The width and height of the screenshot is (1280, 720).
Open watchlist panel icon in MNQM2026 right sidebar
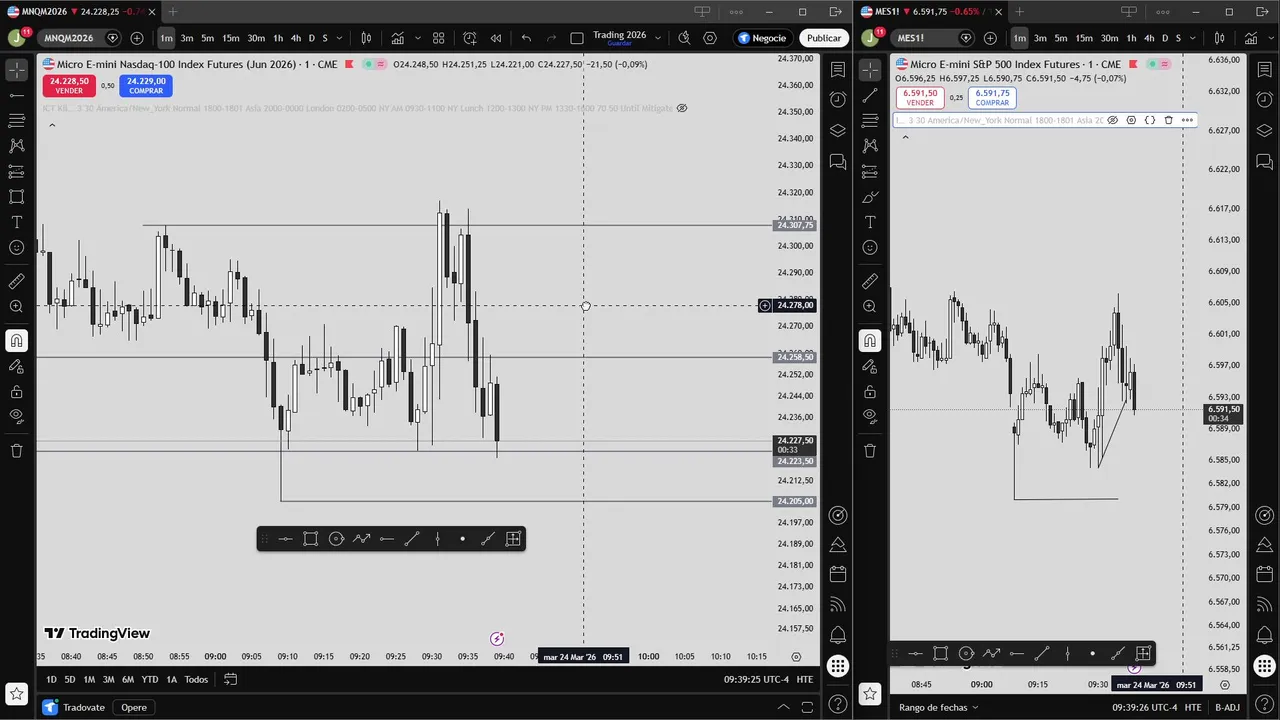[838, 69]
